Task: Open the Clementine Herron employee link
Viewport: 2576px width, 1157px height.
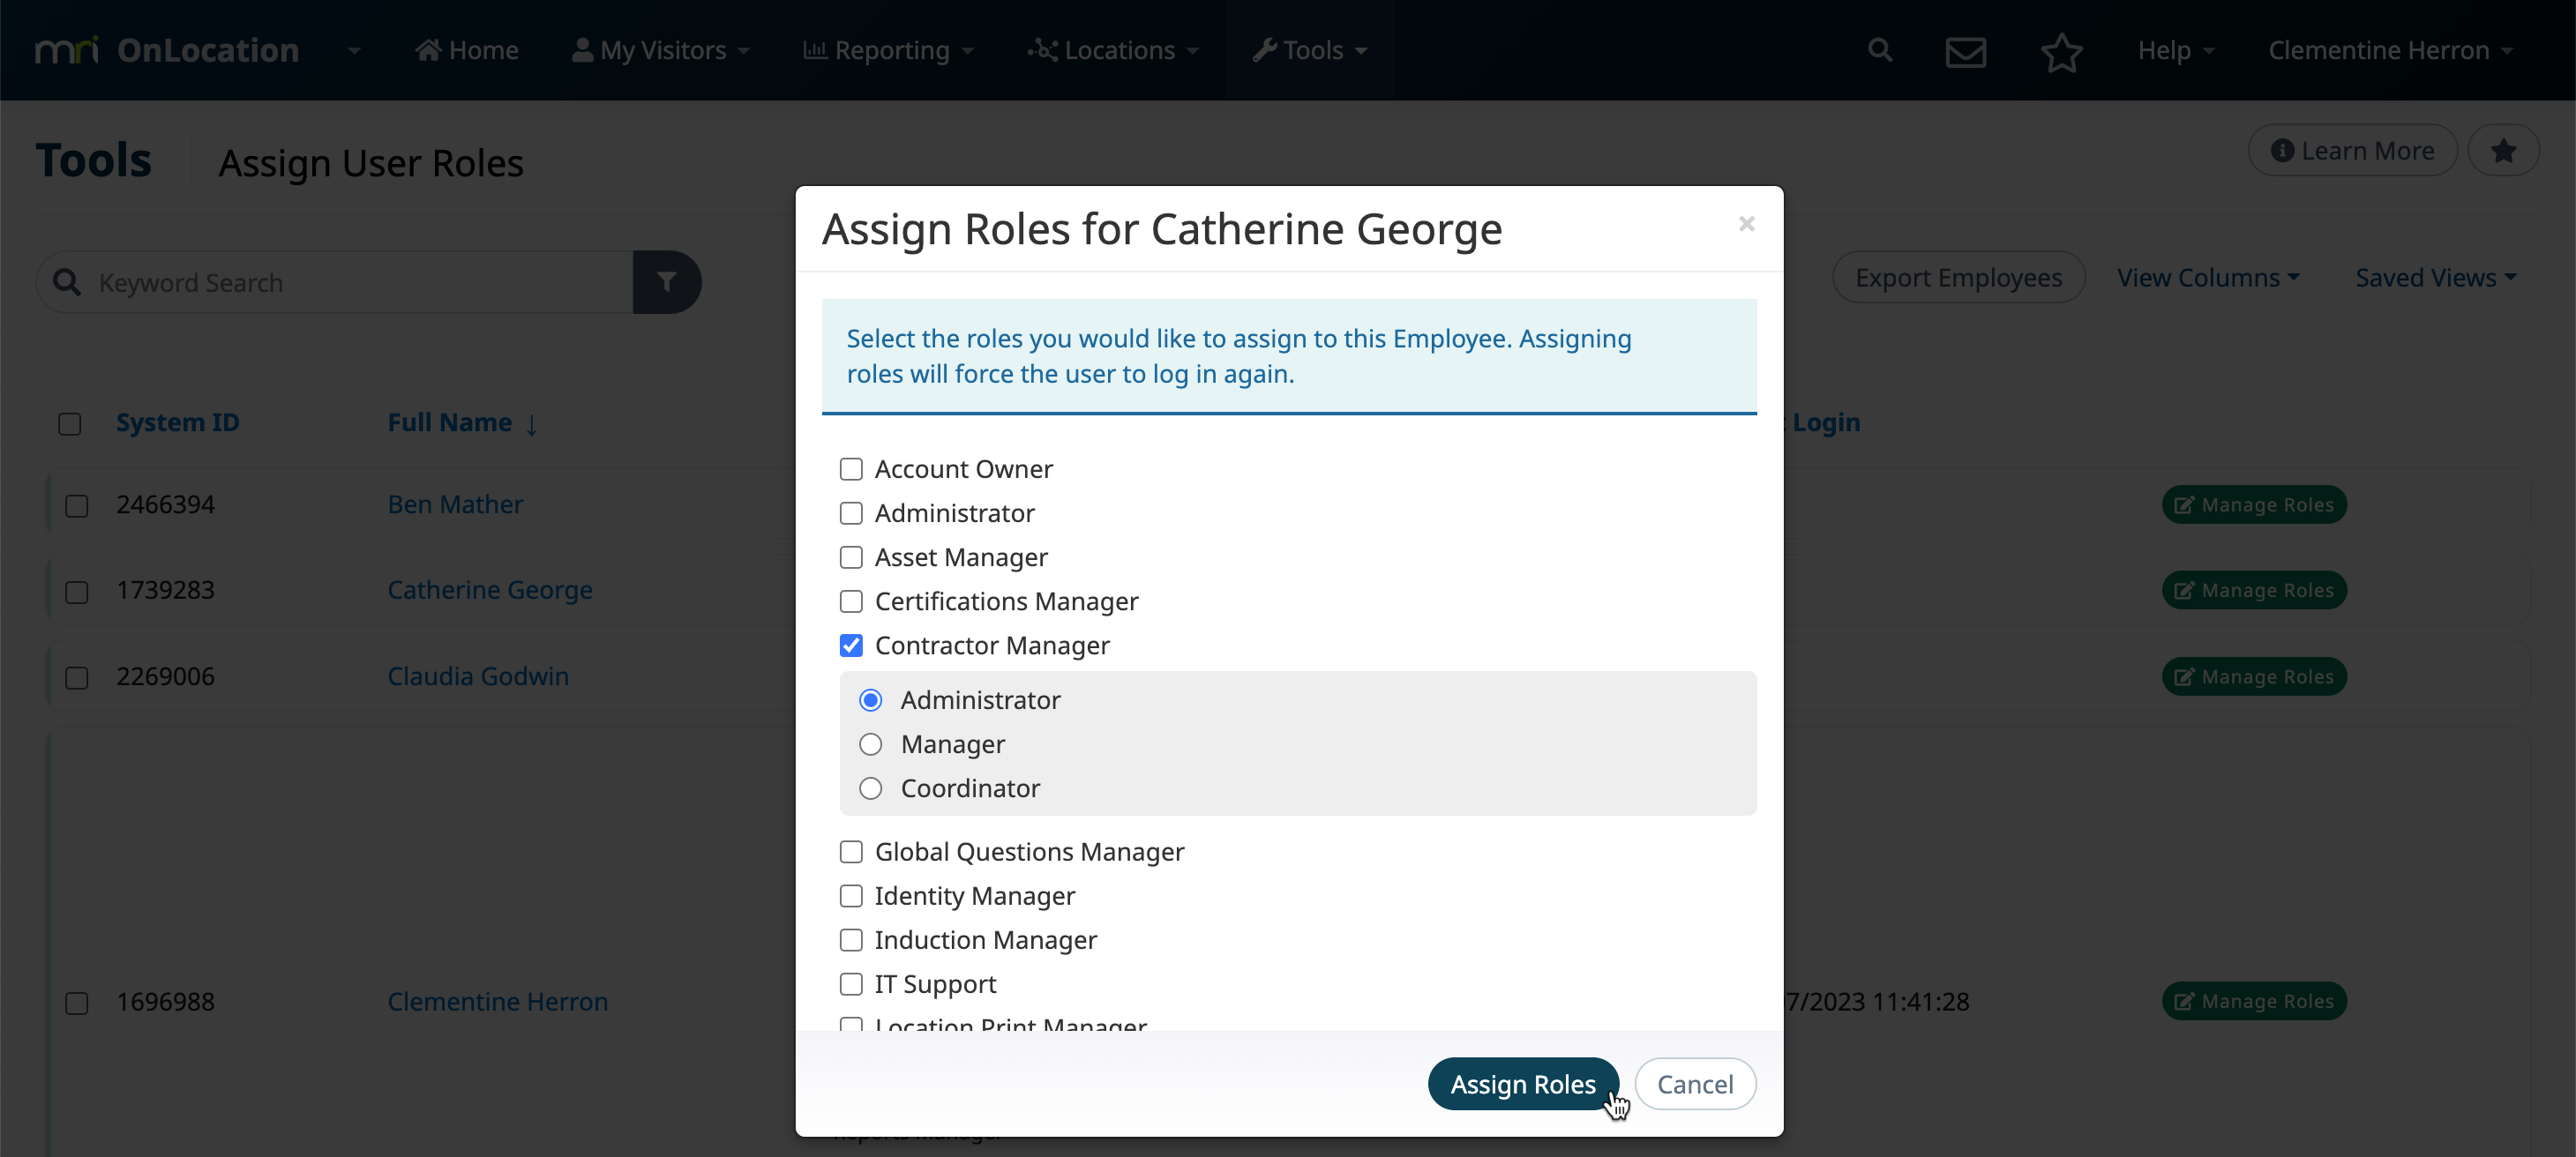Action: (497, 1001)
